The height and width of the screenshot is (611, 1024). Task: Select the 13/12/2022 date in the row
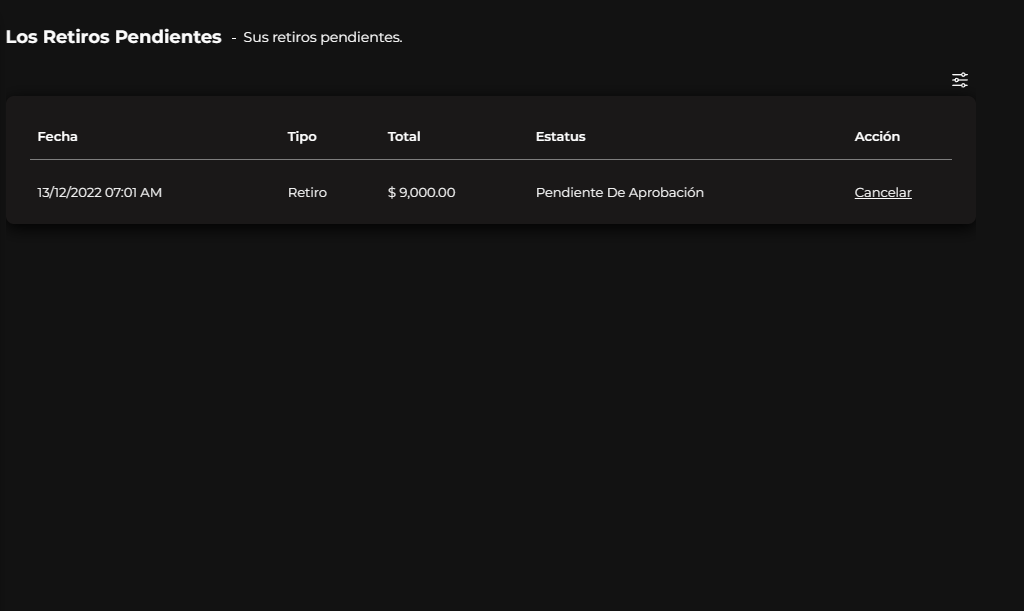[x=69, y=193]
